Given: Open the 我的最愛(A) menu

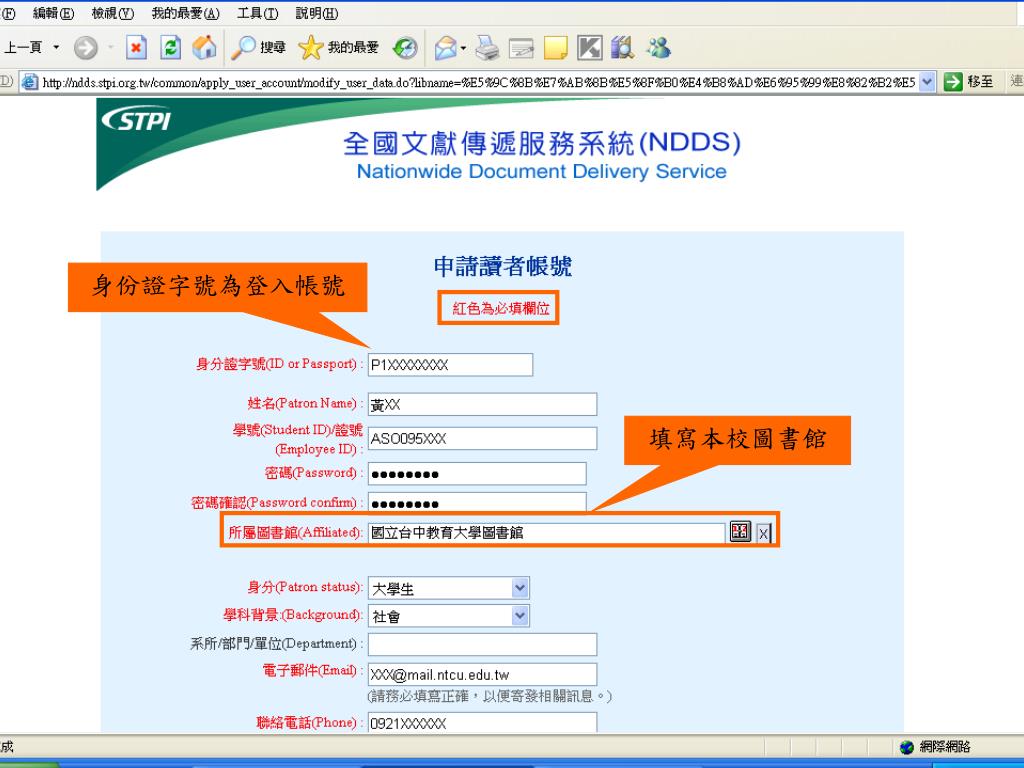Looking at the screenshot, I should pyautogui.click(x=185, y=13).
